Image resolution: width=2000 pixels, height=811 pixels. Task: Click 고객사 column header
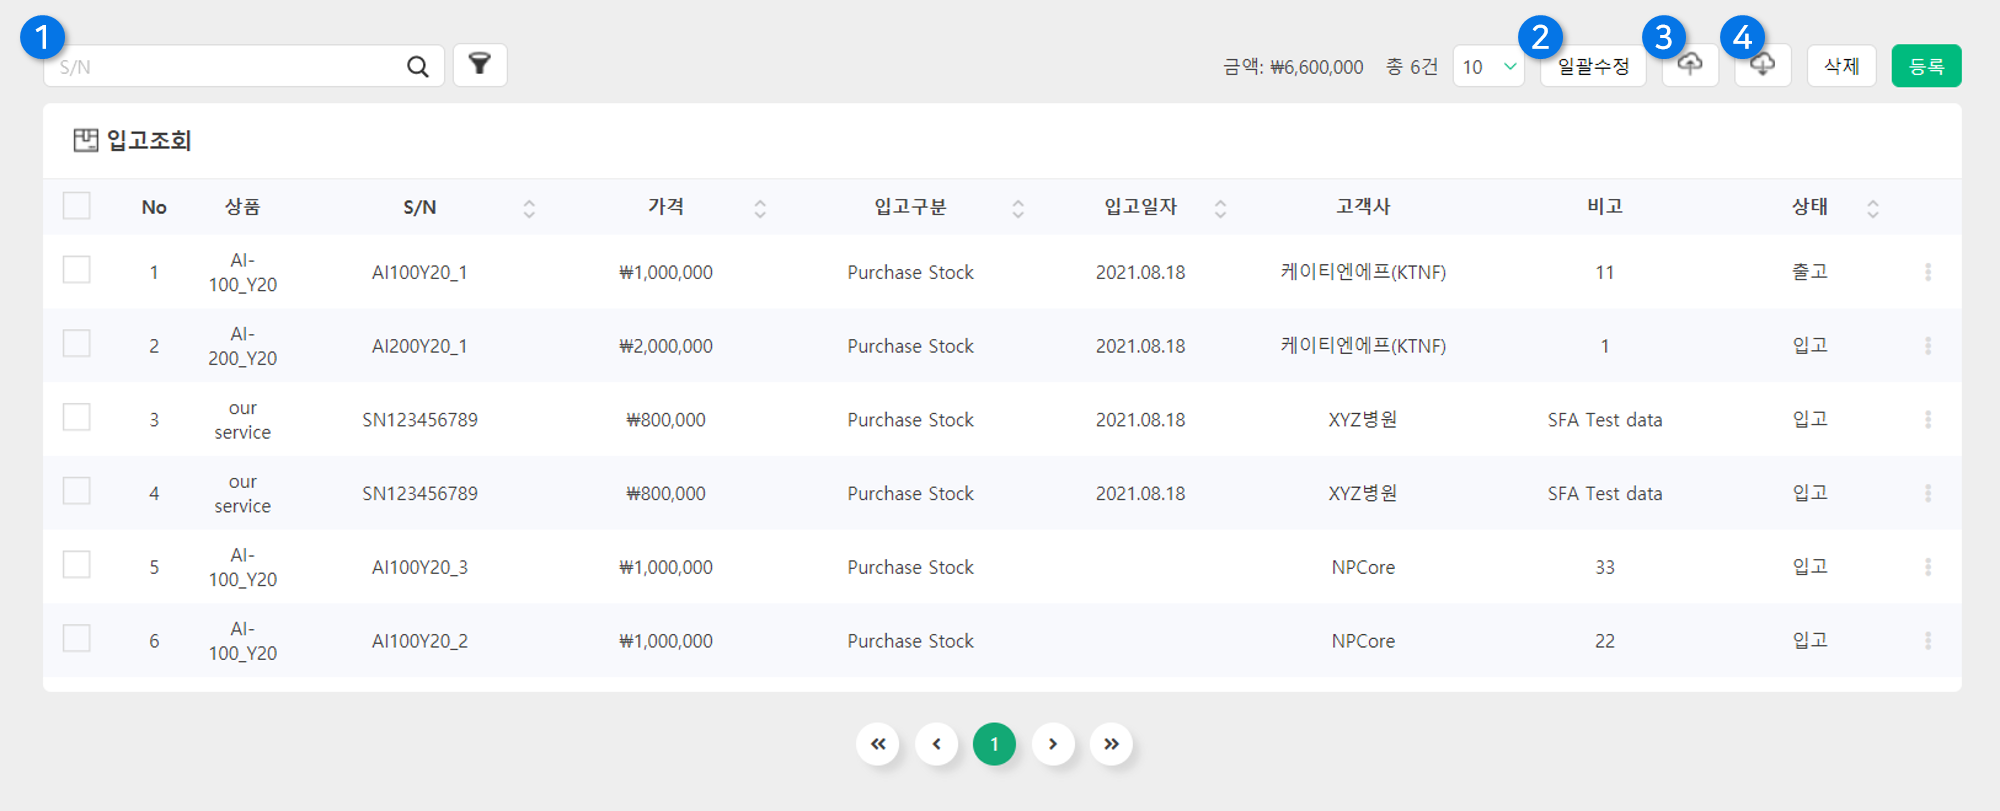pyautogui.click(x=1363, y=207)
